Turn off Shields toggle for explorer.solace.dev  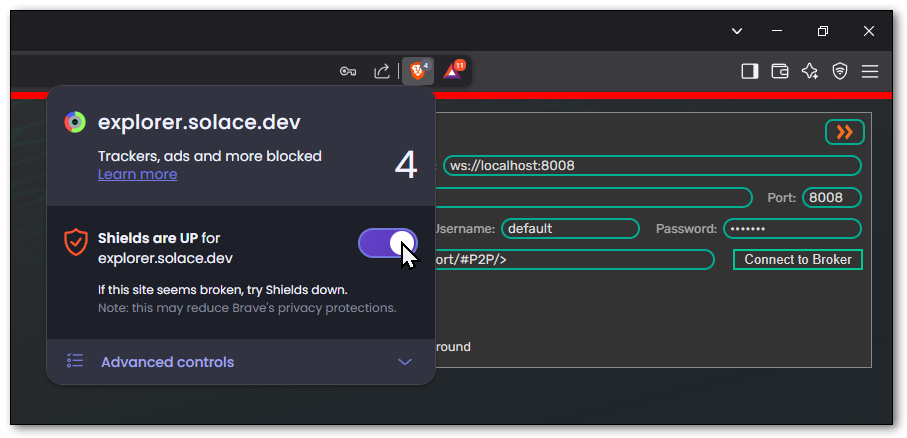pos(388,242)
